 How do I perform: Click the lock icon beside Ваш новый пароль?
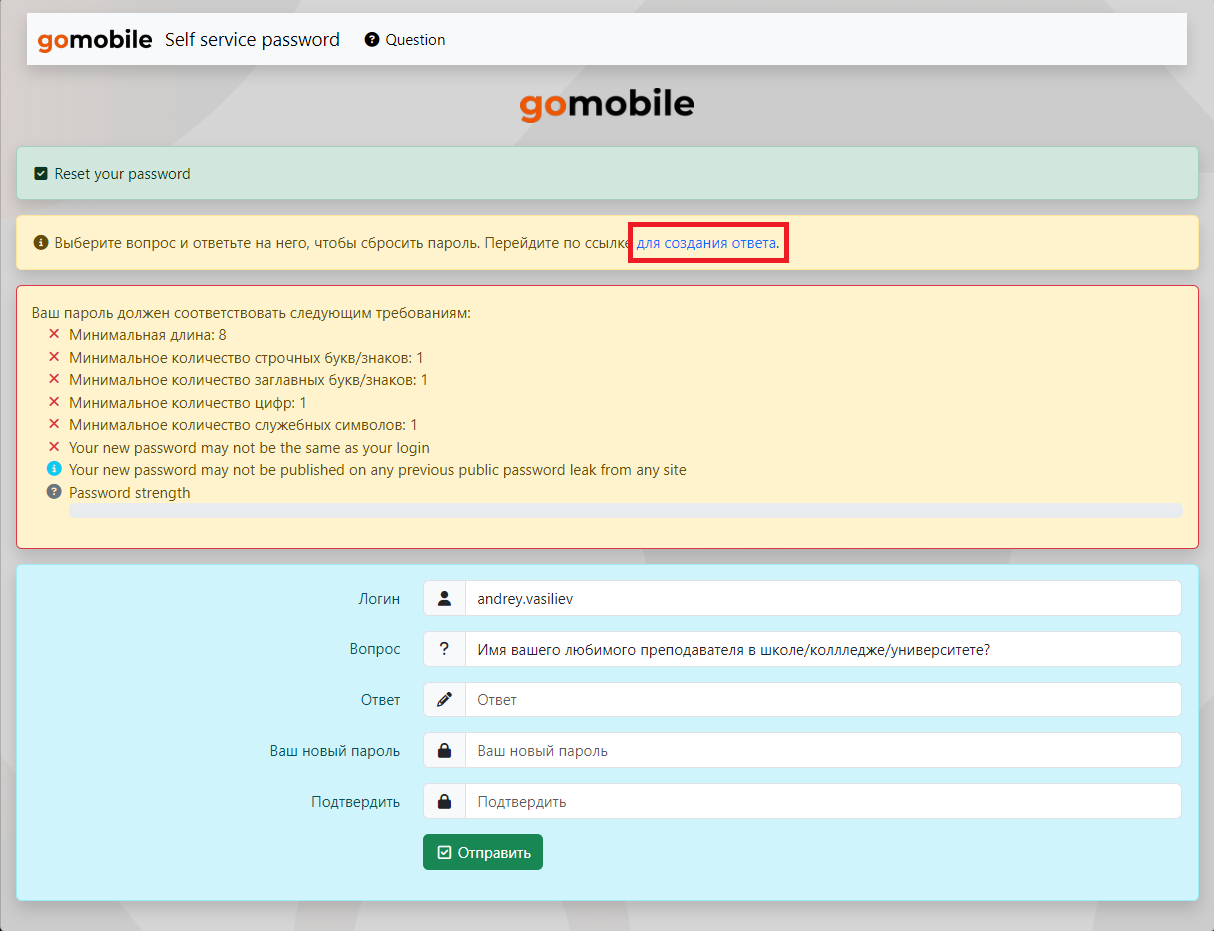(444, 751)
